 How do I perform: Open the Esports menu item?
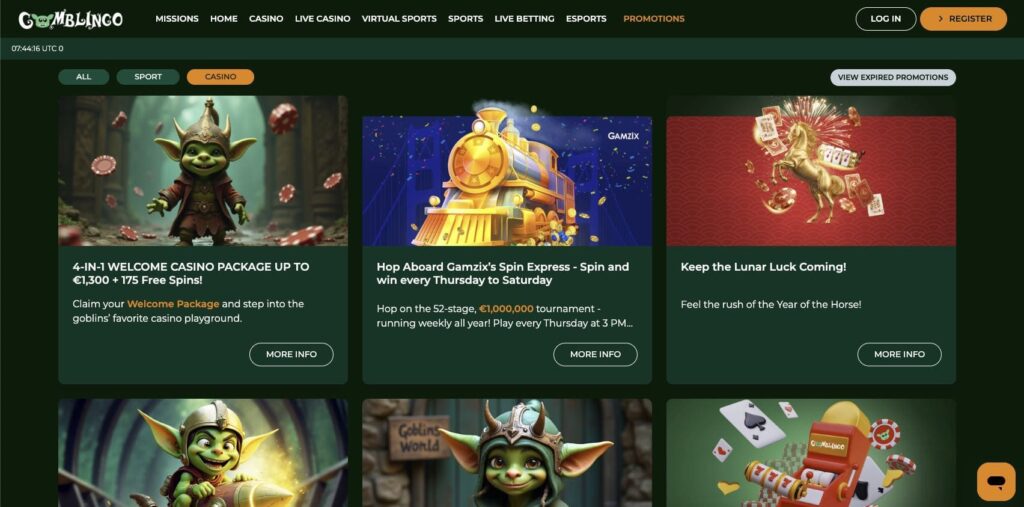click(586, 19)
